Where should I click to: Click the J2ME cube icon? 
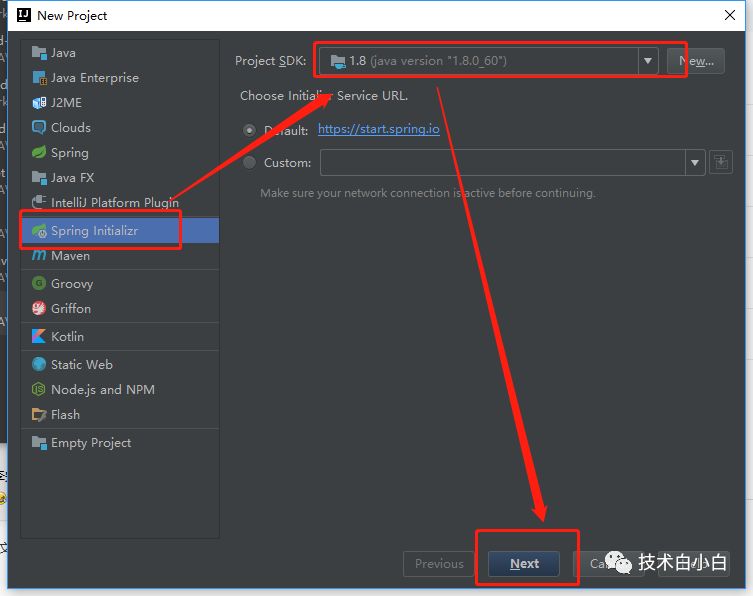click(x=39, y=102)
